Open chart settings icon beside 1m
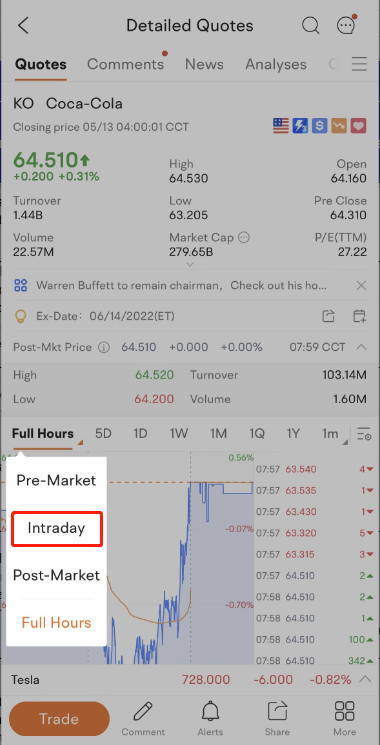Screen dimensions: 380x745 (x=364, y=433)
